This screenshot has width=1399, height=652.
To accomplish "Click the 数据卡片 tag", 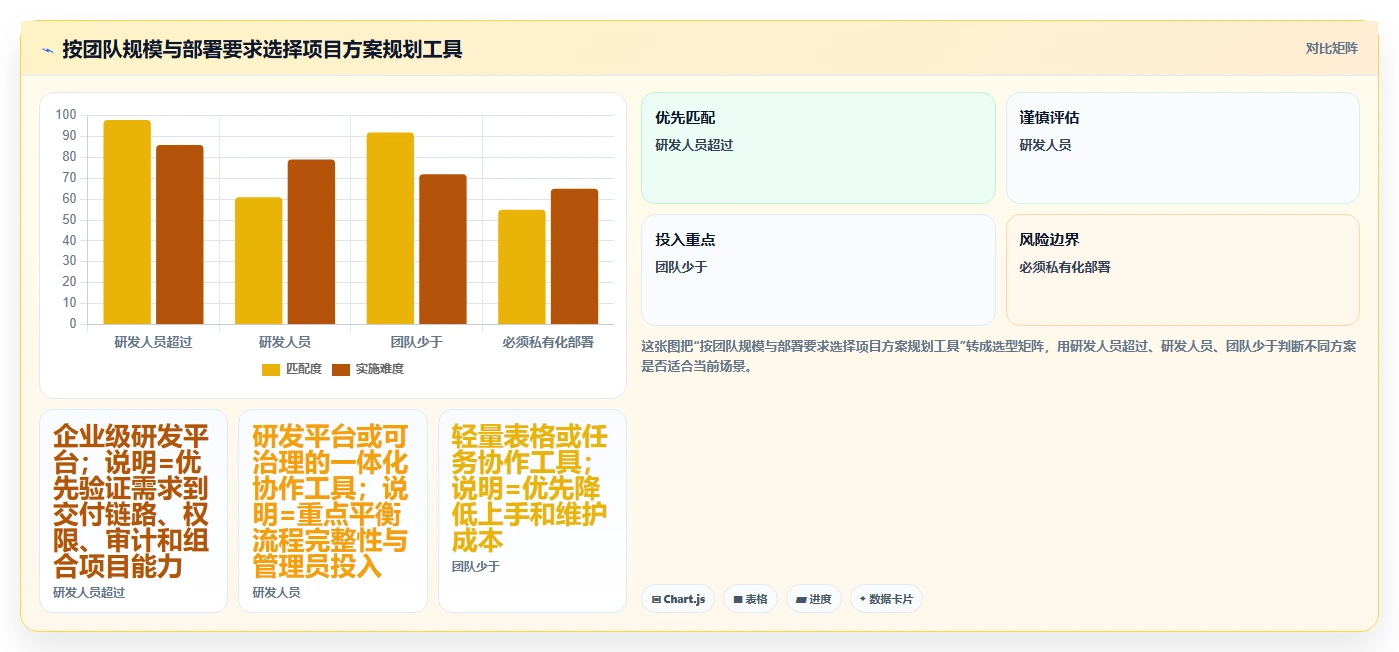I will (x=886, y=599).
